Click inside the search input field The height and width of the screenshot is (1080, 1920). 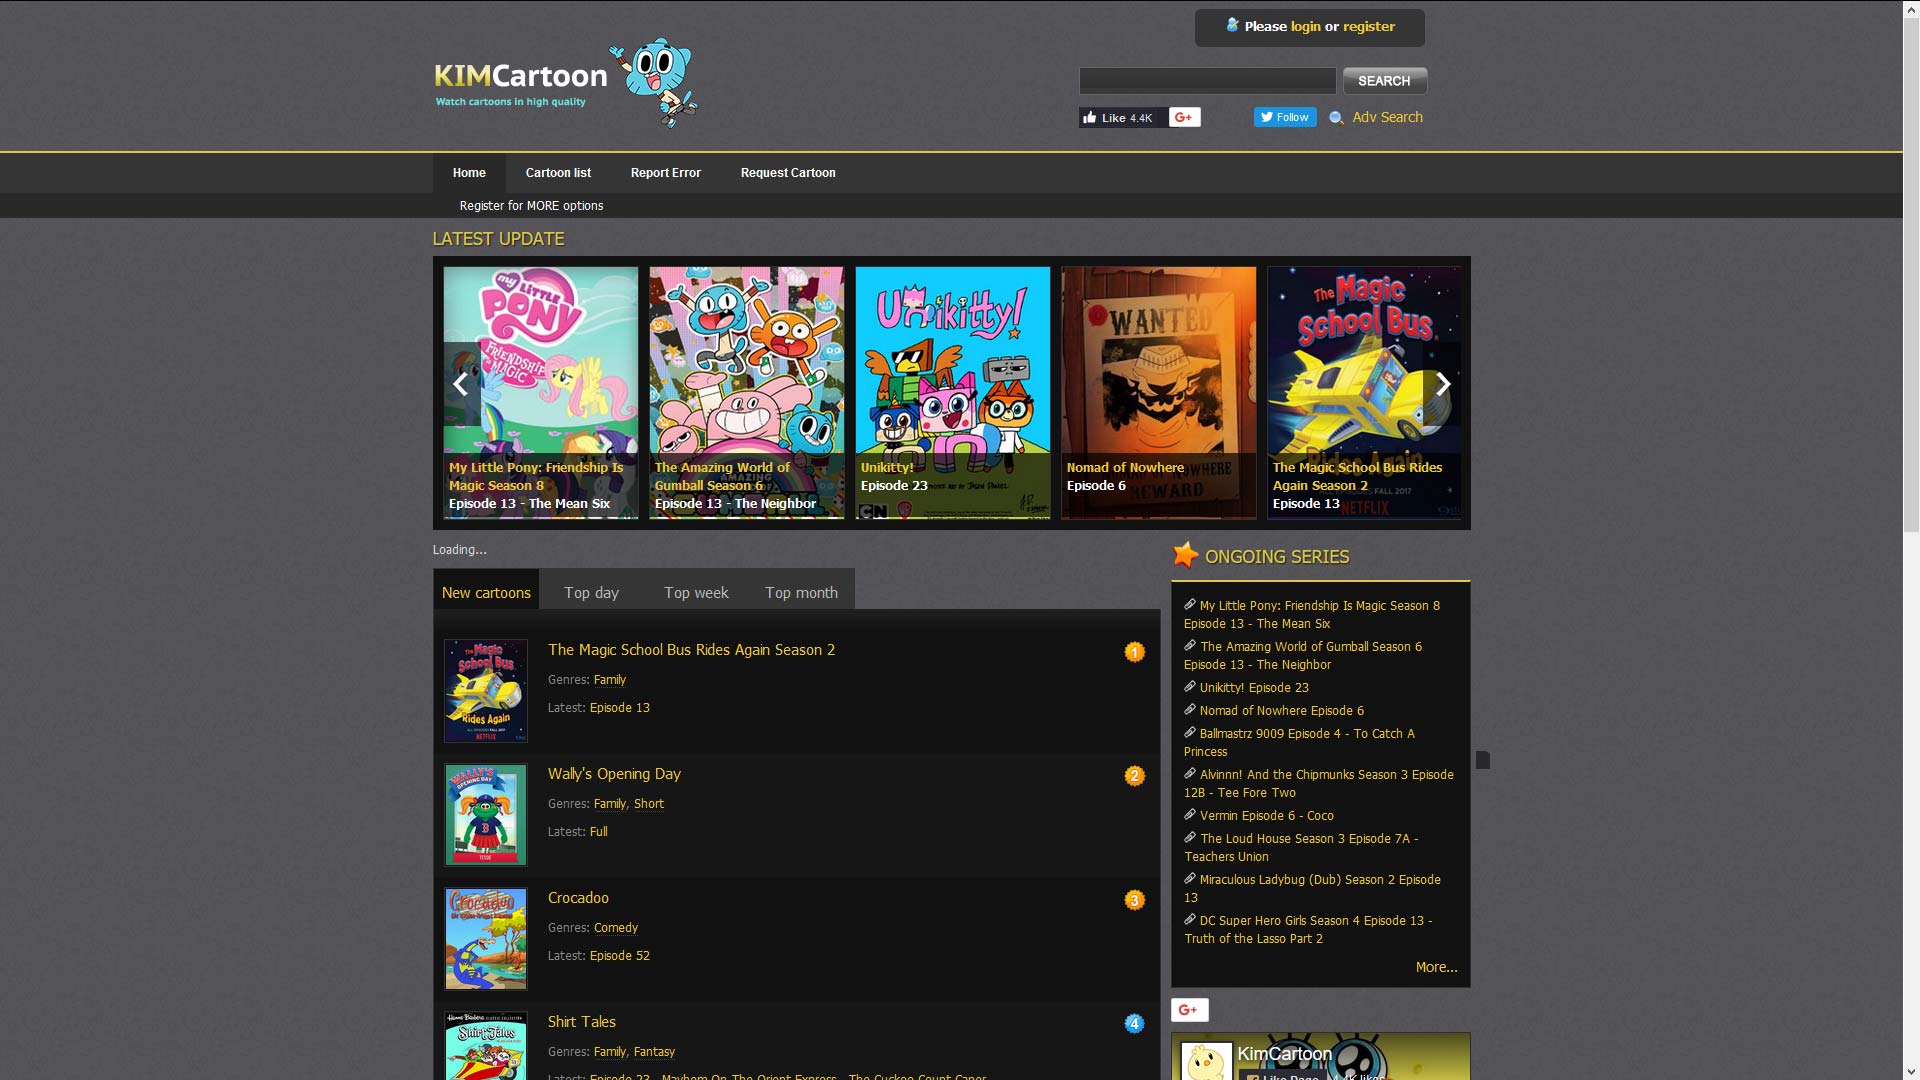[x=1207, y=80]
